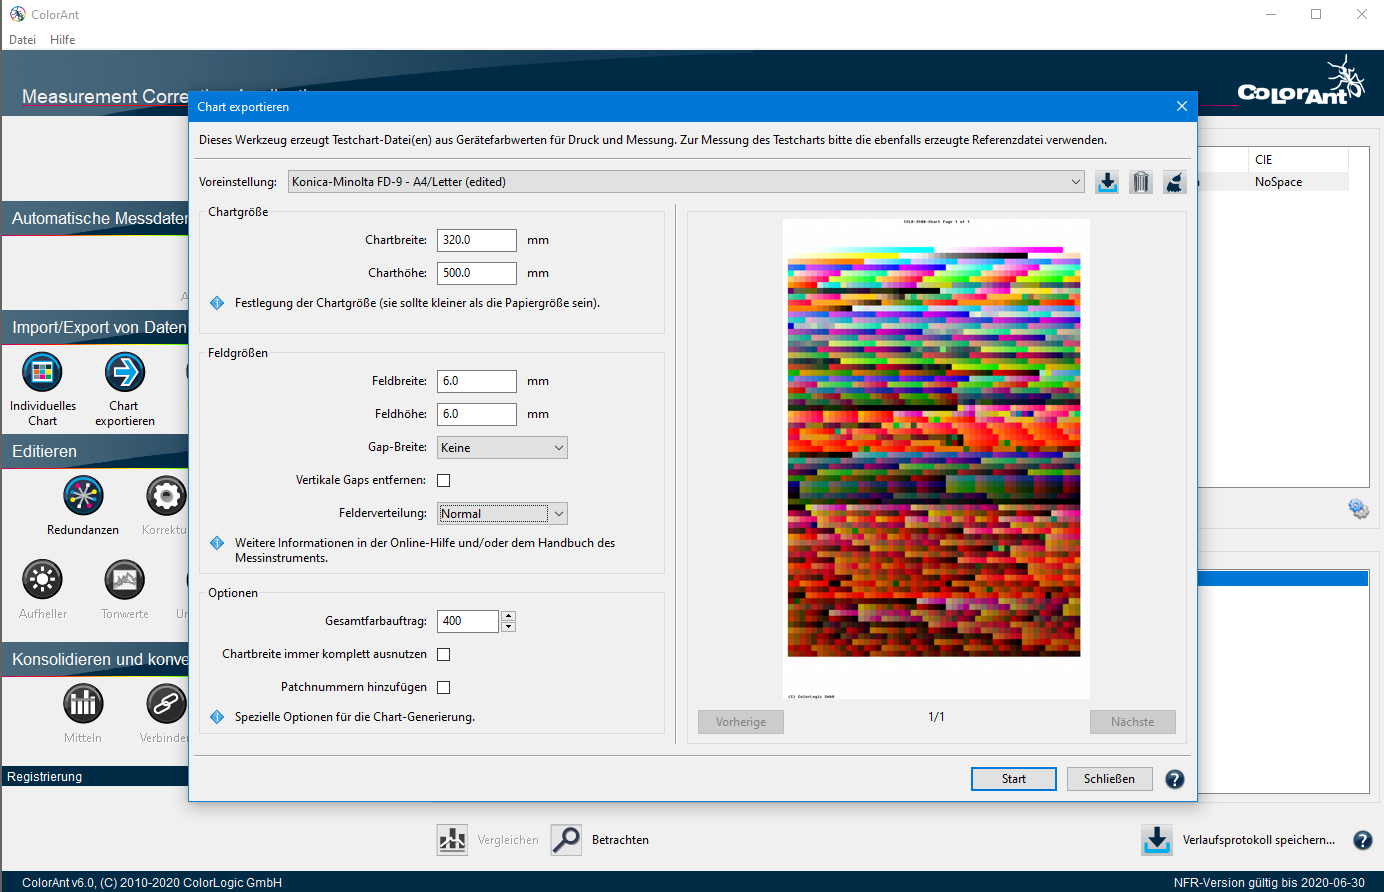Click the Mitteln tool icon
This screenshot has width=1384, height=892.
point(83,704)
